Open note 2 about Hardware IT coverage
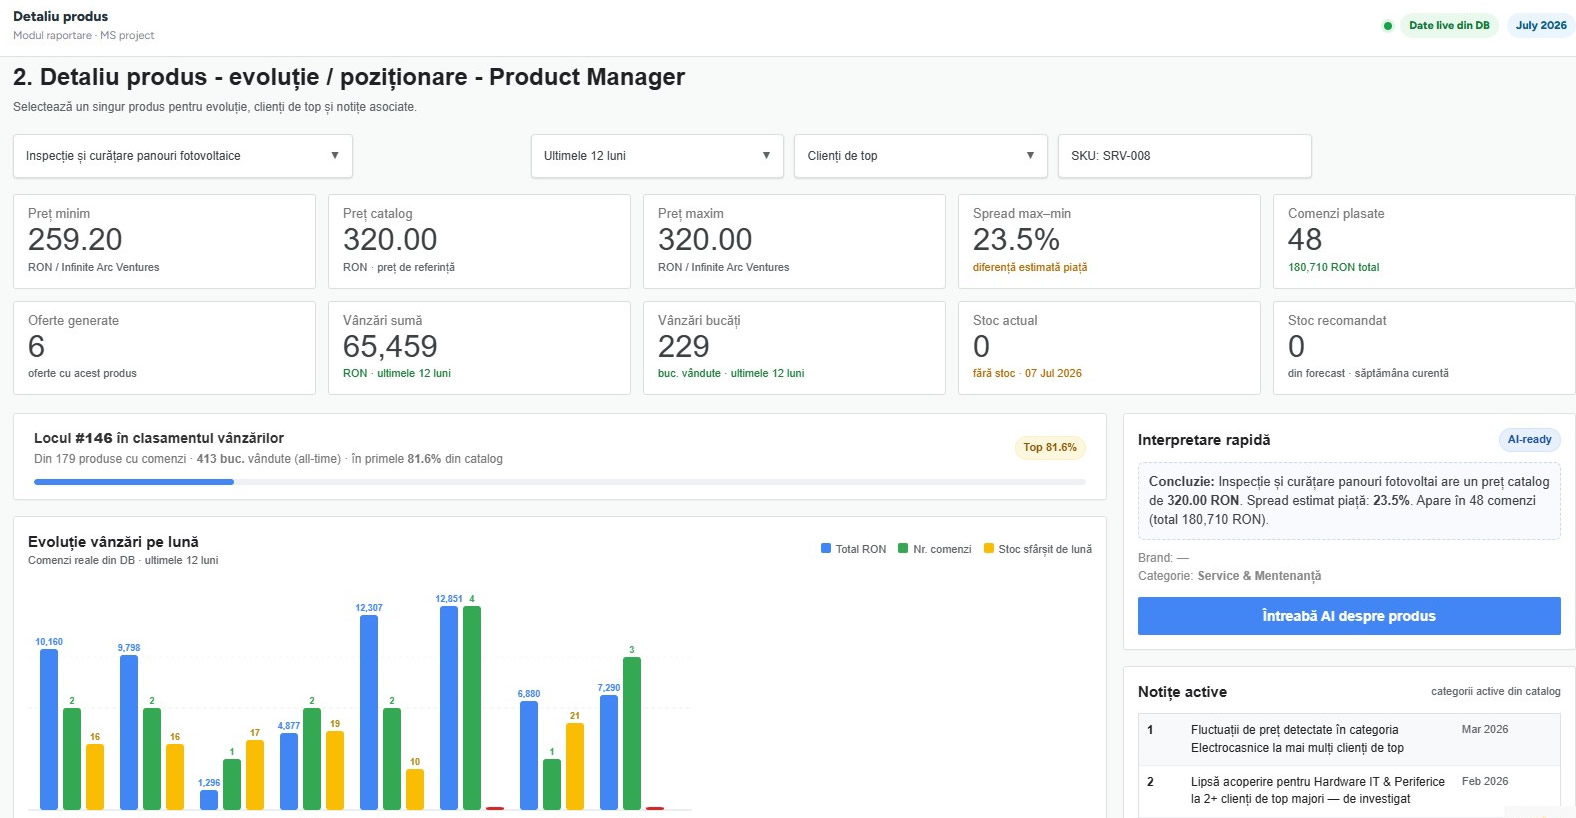The image size is (1576, 818). (x=1349, y=790)
